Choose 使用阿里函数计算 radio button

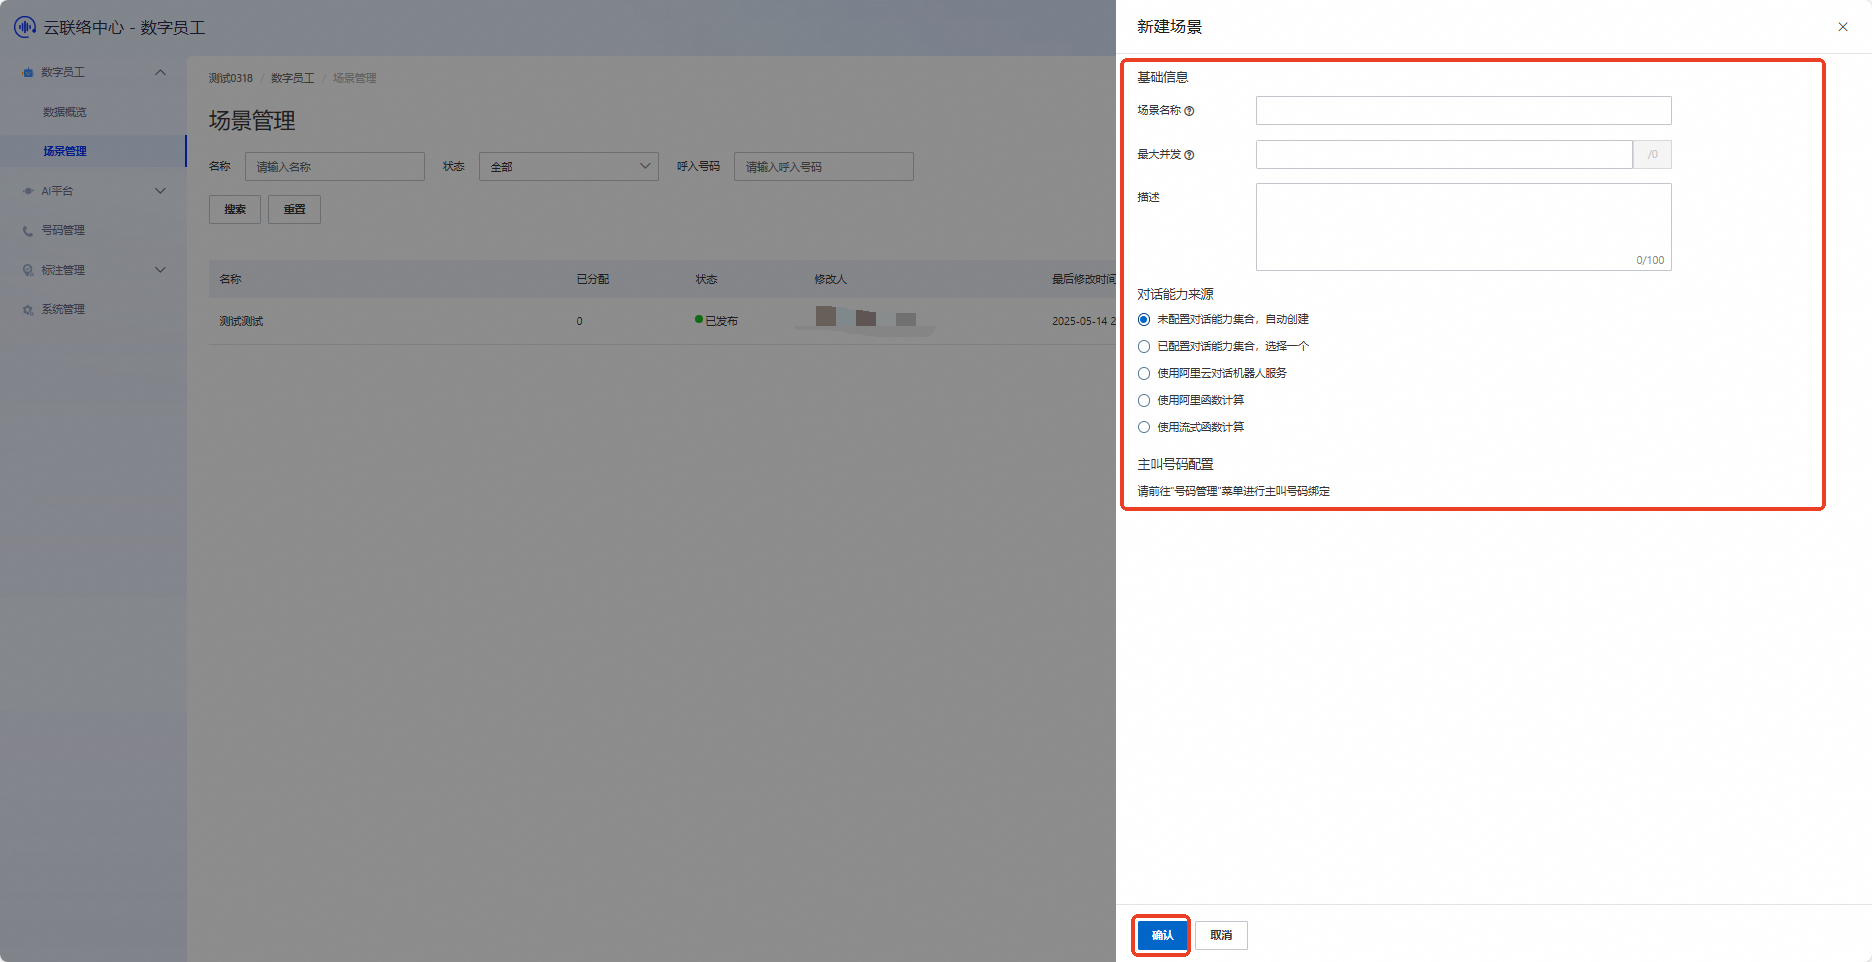pos(1144,401)
